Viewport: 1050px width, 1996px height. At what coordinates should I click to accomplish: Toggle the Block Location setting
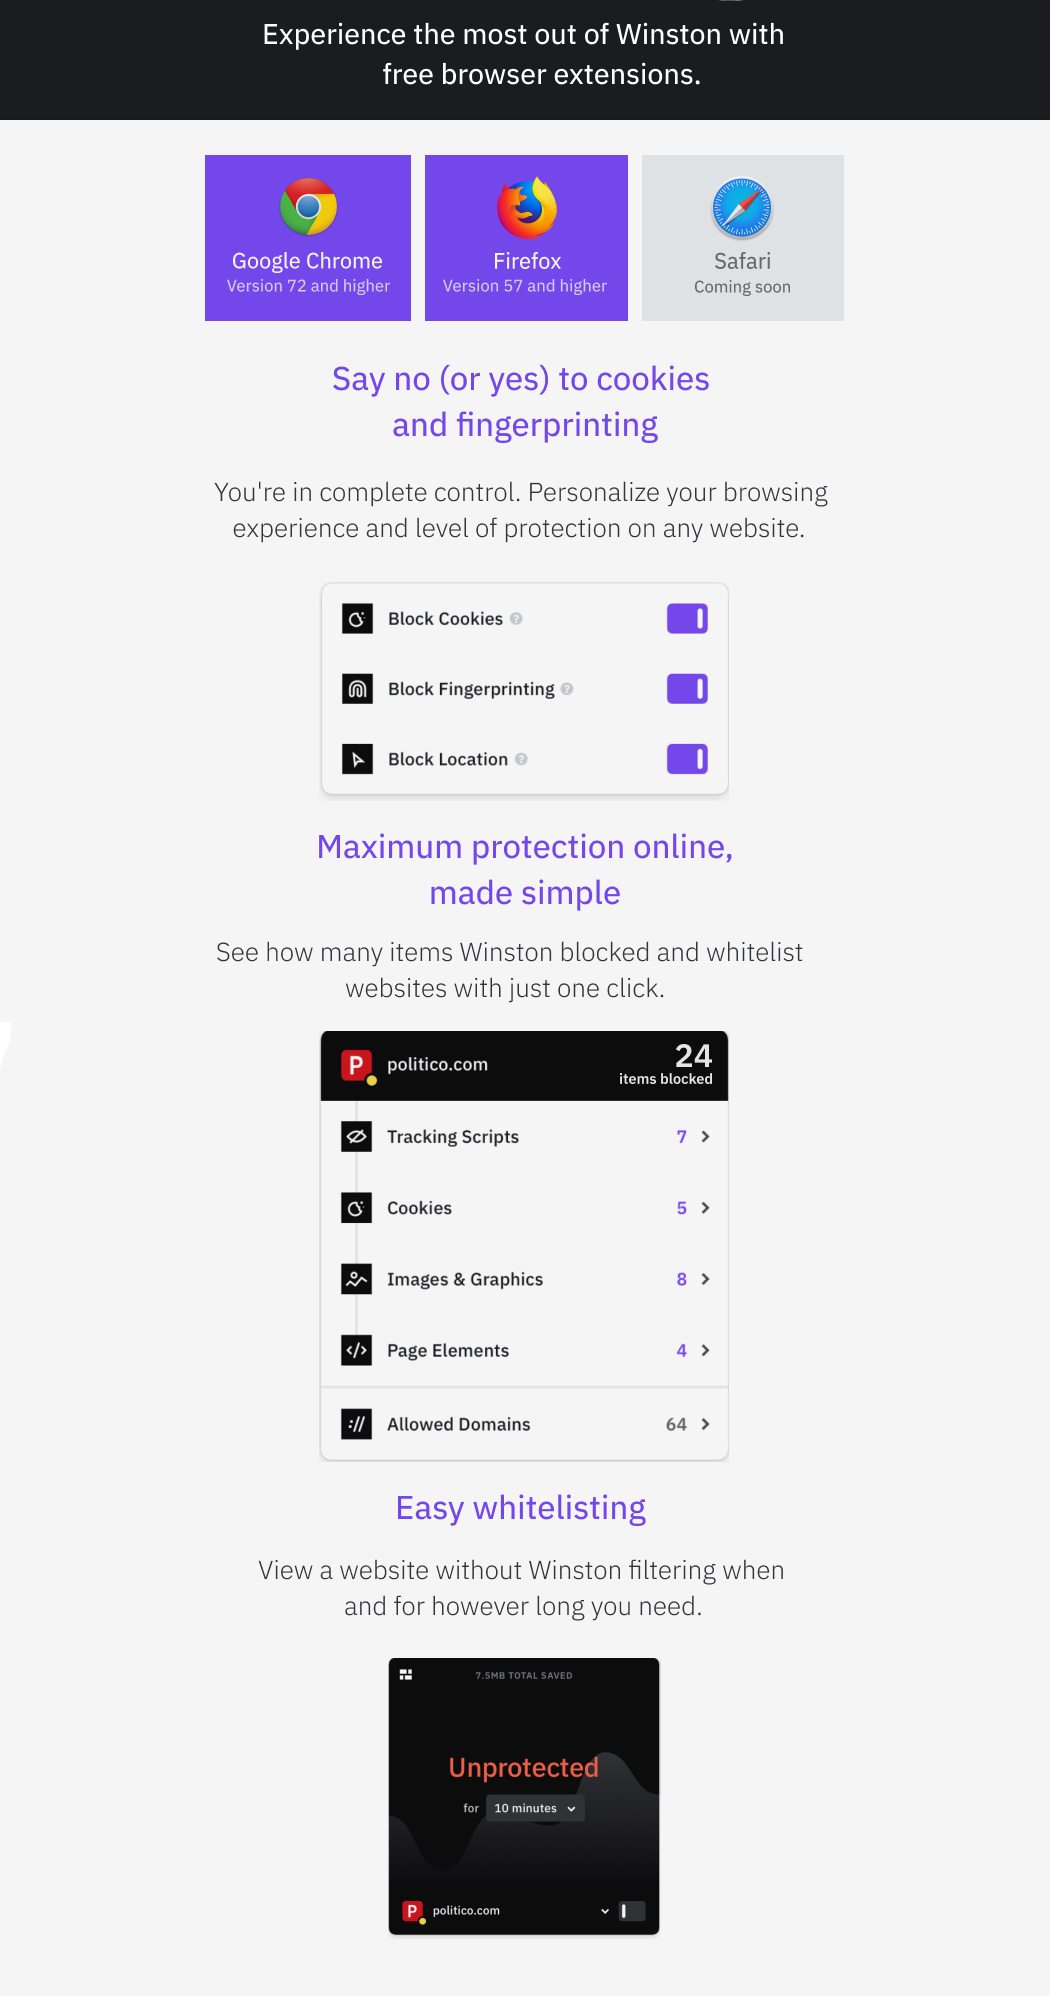click(x=687, y=758)
